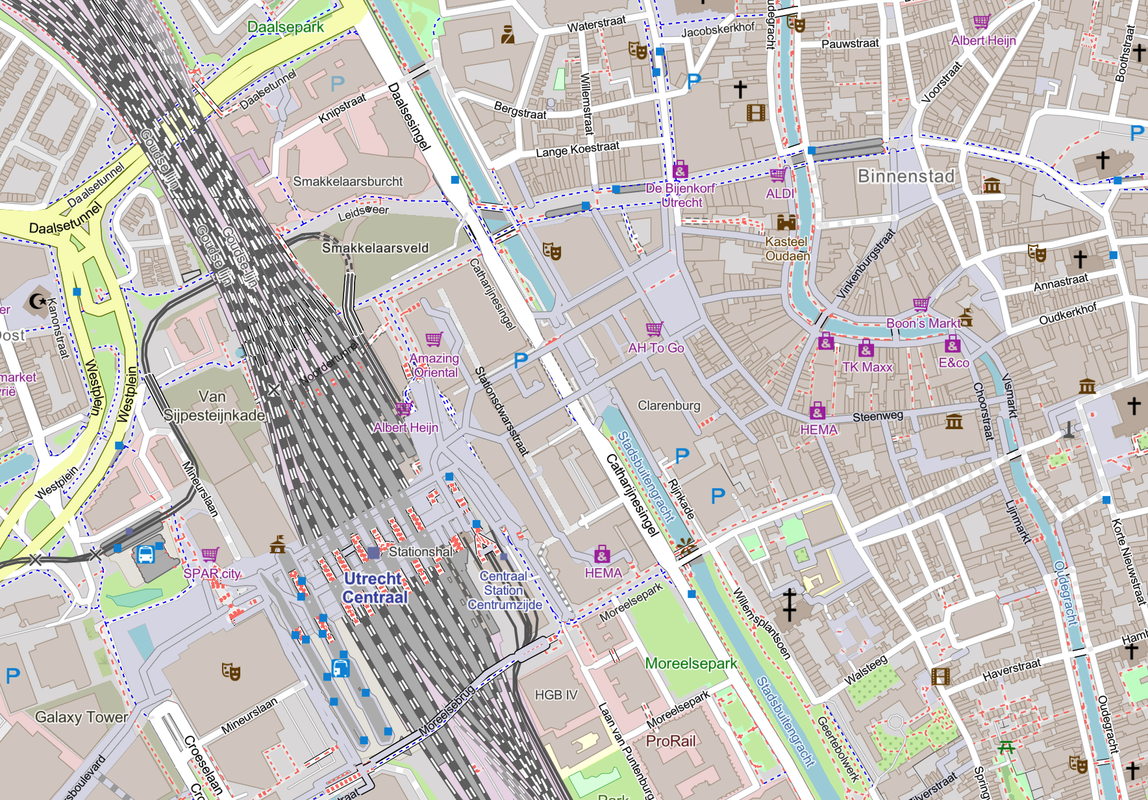Click the ProRail label
Image resolution: width=1148 pixels, height=800 pixels.
coord(671,741)
